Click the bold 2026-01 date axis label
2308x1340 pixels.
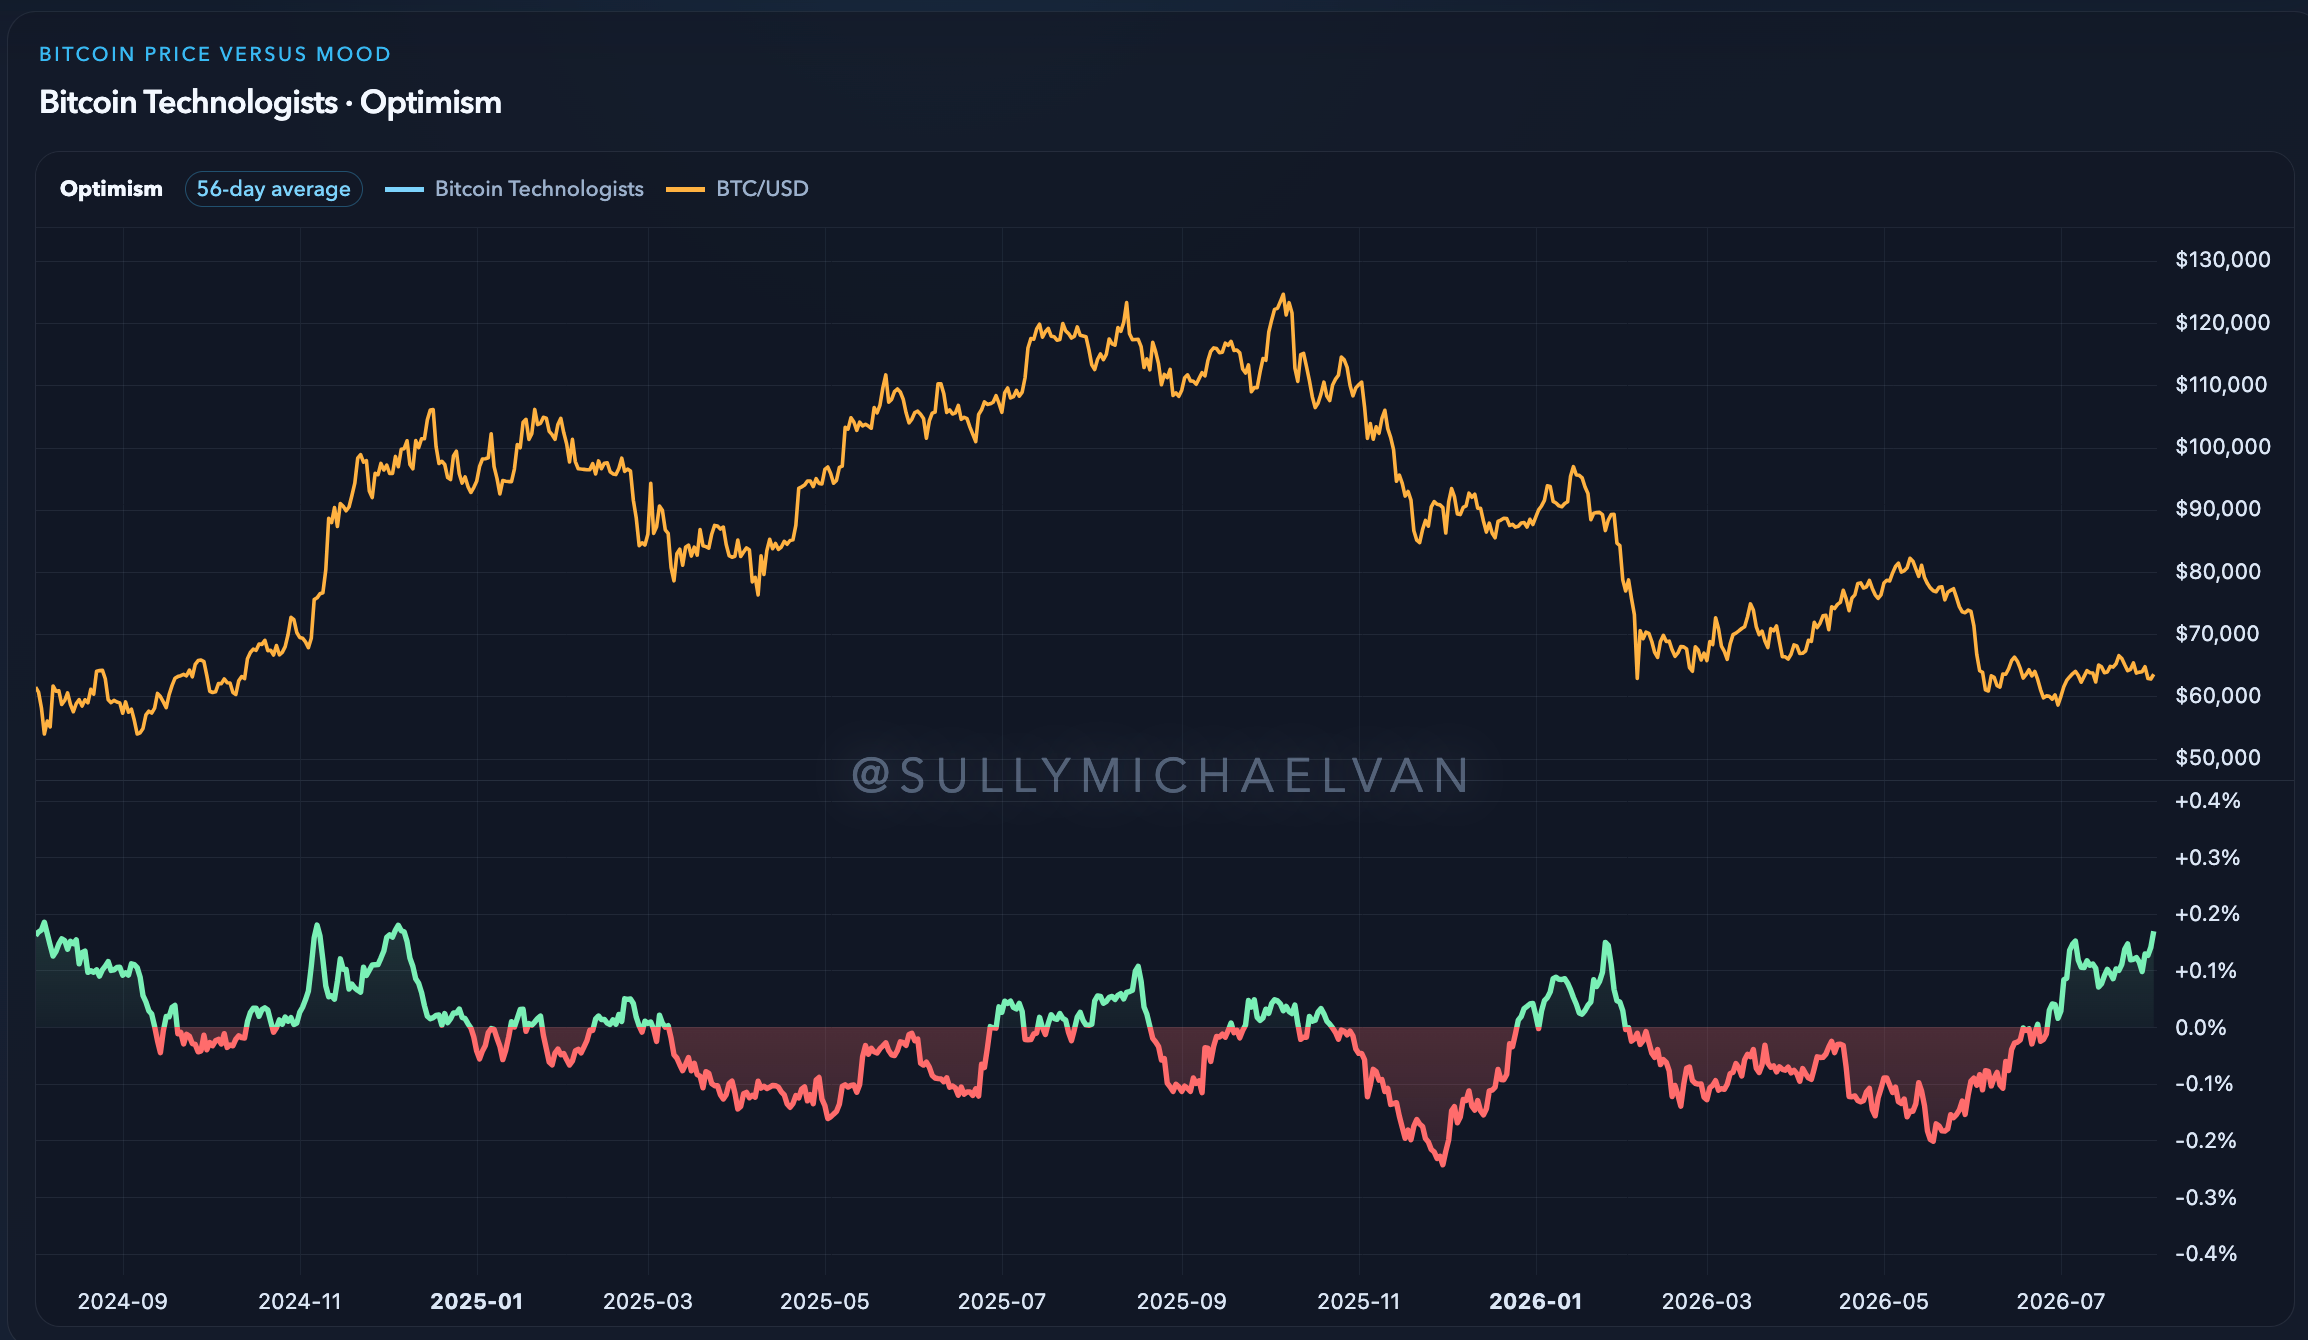coord(1536,1301)
